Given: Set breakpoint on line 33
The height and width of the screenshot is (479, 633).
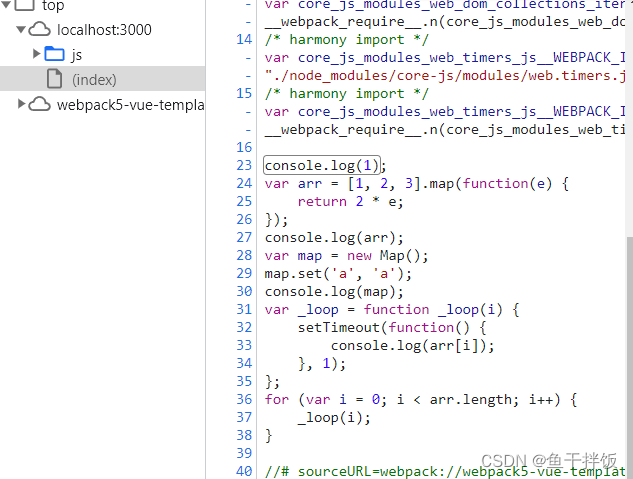Looking at the screenshot, I should tap(244, 345).
